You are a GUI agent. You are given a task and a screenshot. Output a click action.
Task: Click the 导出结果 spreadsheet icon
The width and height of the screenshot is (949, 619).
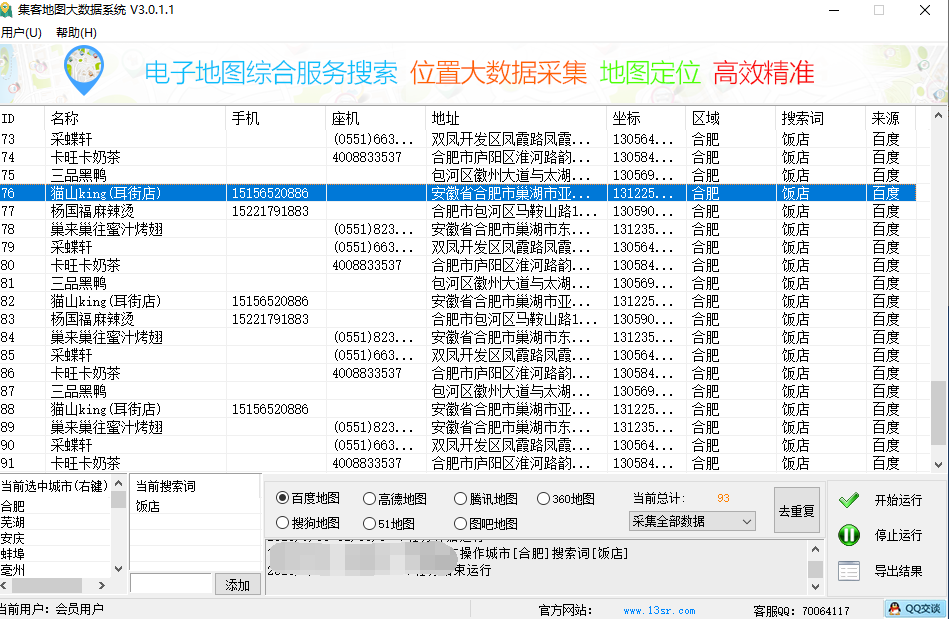849,570
